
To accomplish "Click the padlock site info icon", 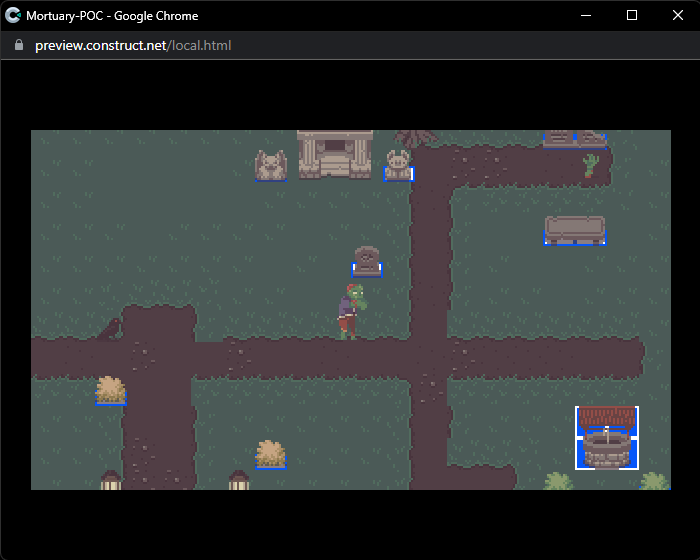I will [x=19, y=45].
